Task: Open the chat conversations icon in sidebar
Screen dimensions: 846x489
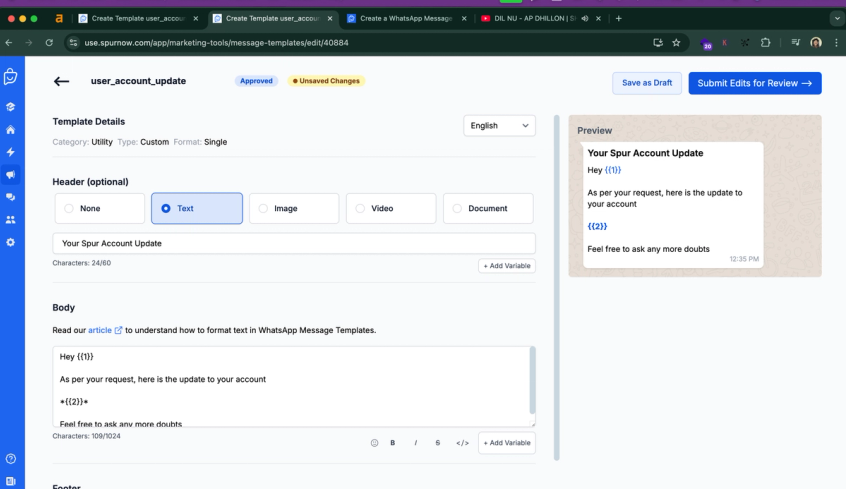Action: pyautogui.click(x=11, y=197)
